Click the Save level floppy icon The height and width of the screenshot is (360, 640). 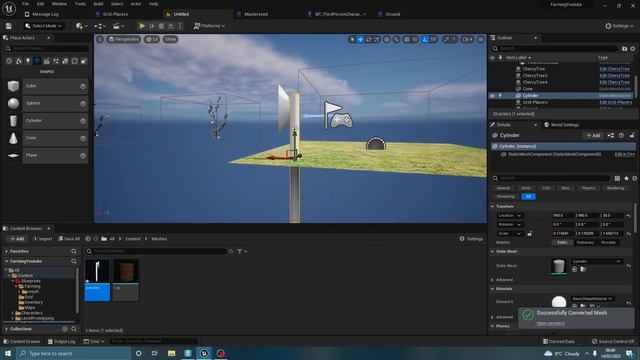point(9,26)
